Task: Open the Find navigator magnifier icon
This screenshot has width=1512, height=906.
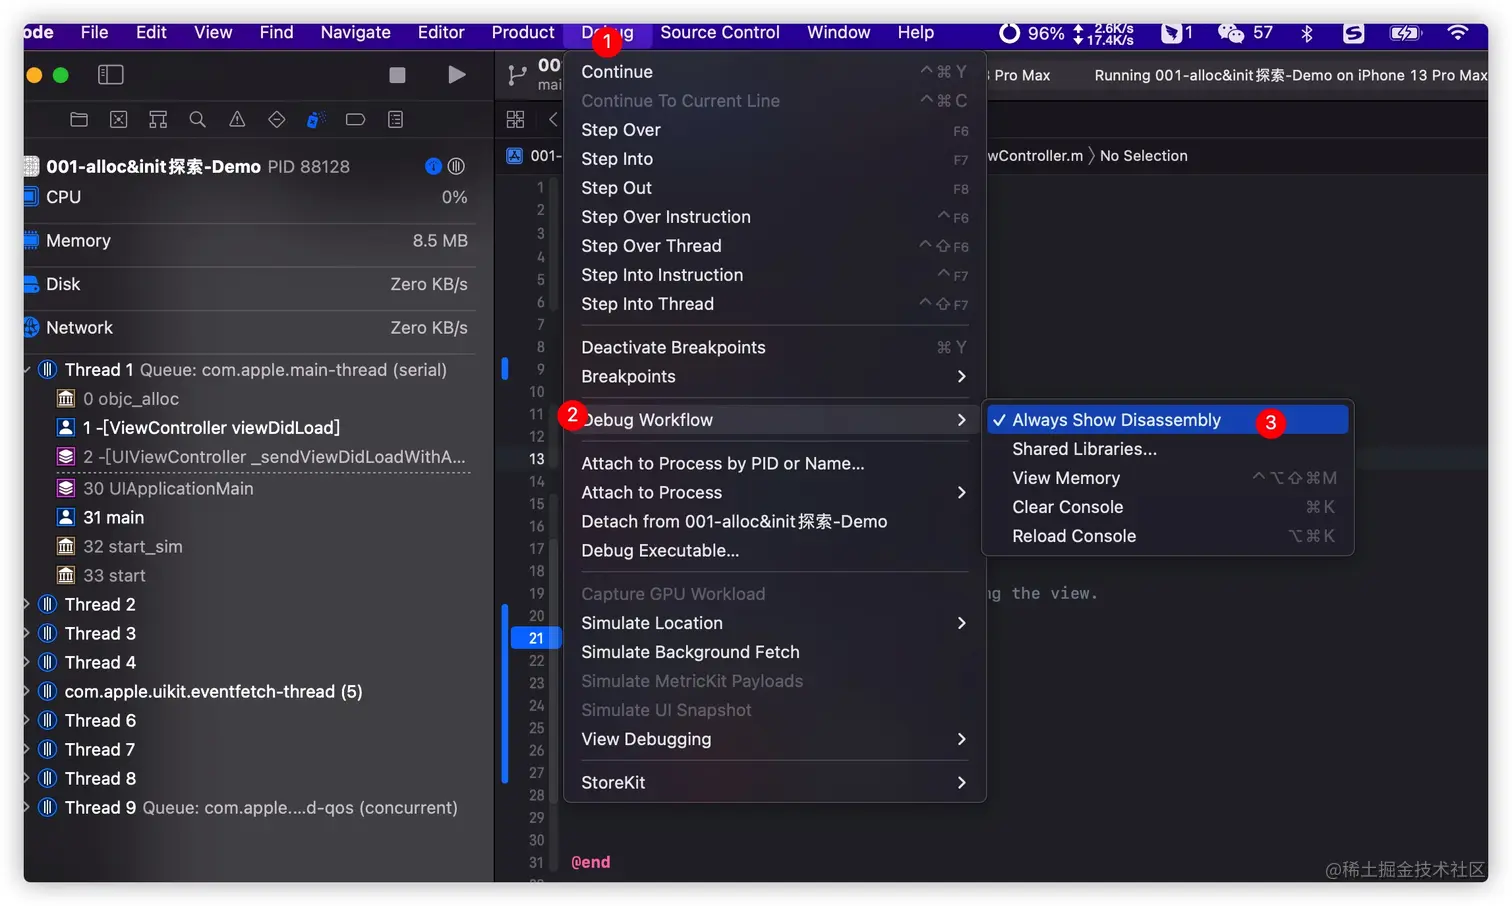Action: tap(197, 119)
